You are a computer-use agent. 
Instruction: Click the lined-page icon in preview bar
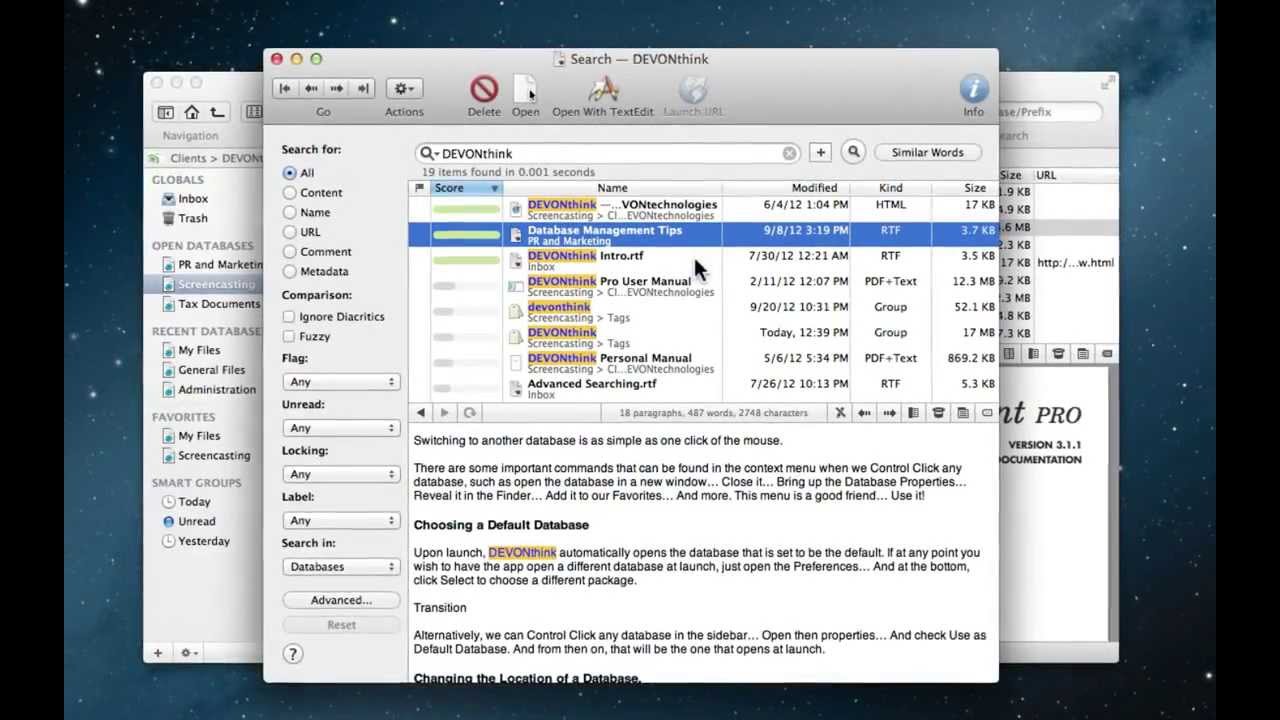[x=962, y=413]
